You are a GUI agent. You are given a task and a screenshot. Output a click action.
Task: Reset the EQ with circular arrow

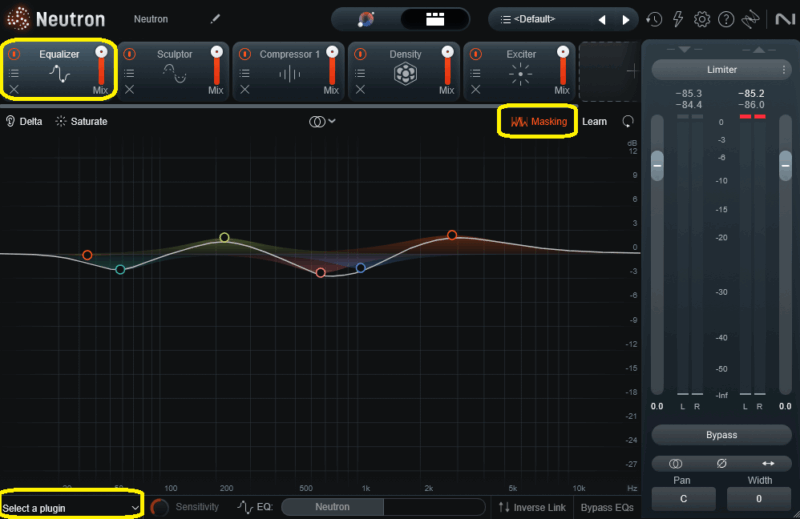pyautogui.click(x=628, y=121)
